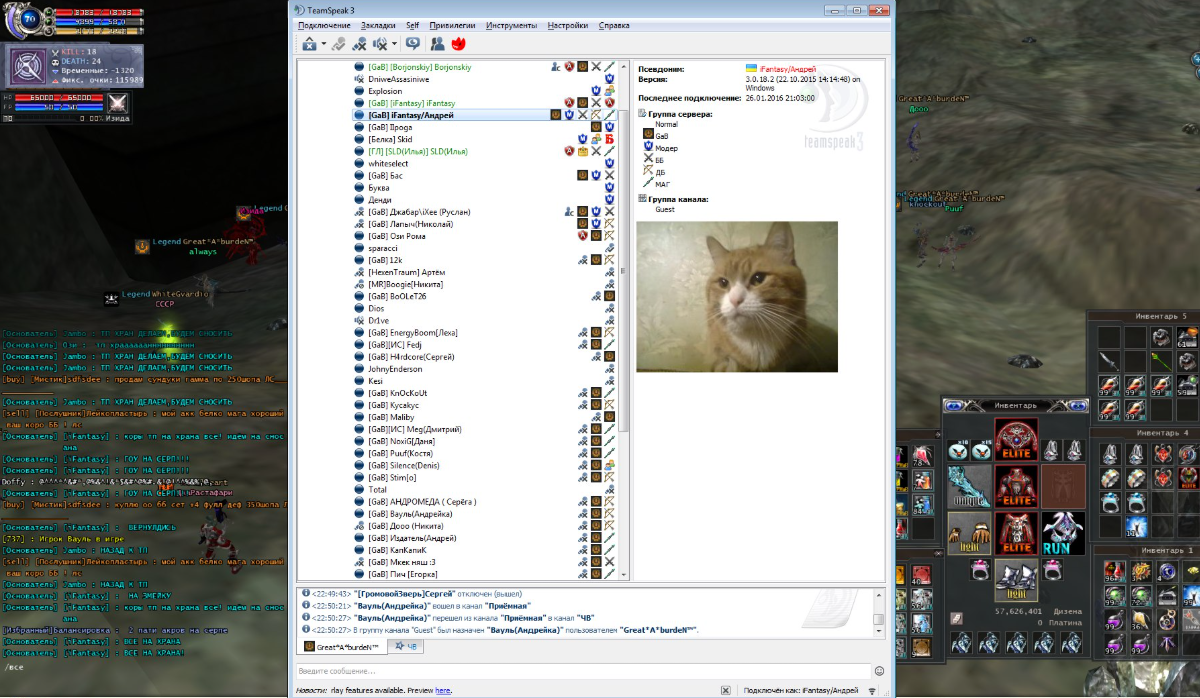The width and height of the screenshot is (1200, 698).
Task: Click the RUN mask item in inventory
Action: coord(1063,533)
